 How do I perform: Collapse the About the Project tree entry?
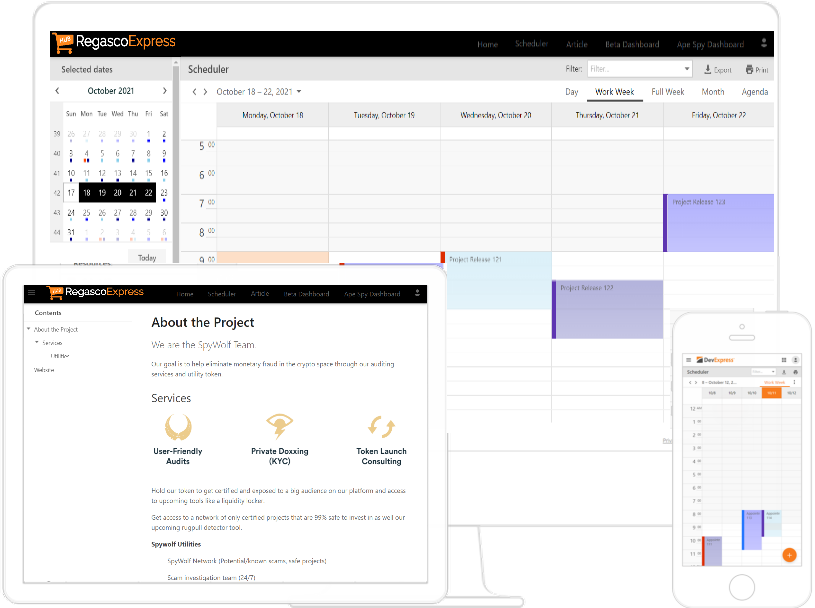click(x=28, y=329)
